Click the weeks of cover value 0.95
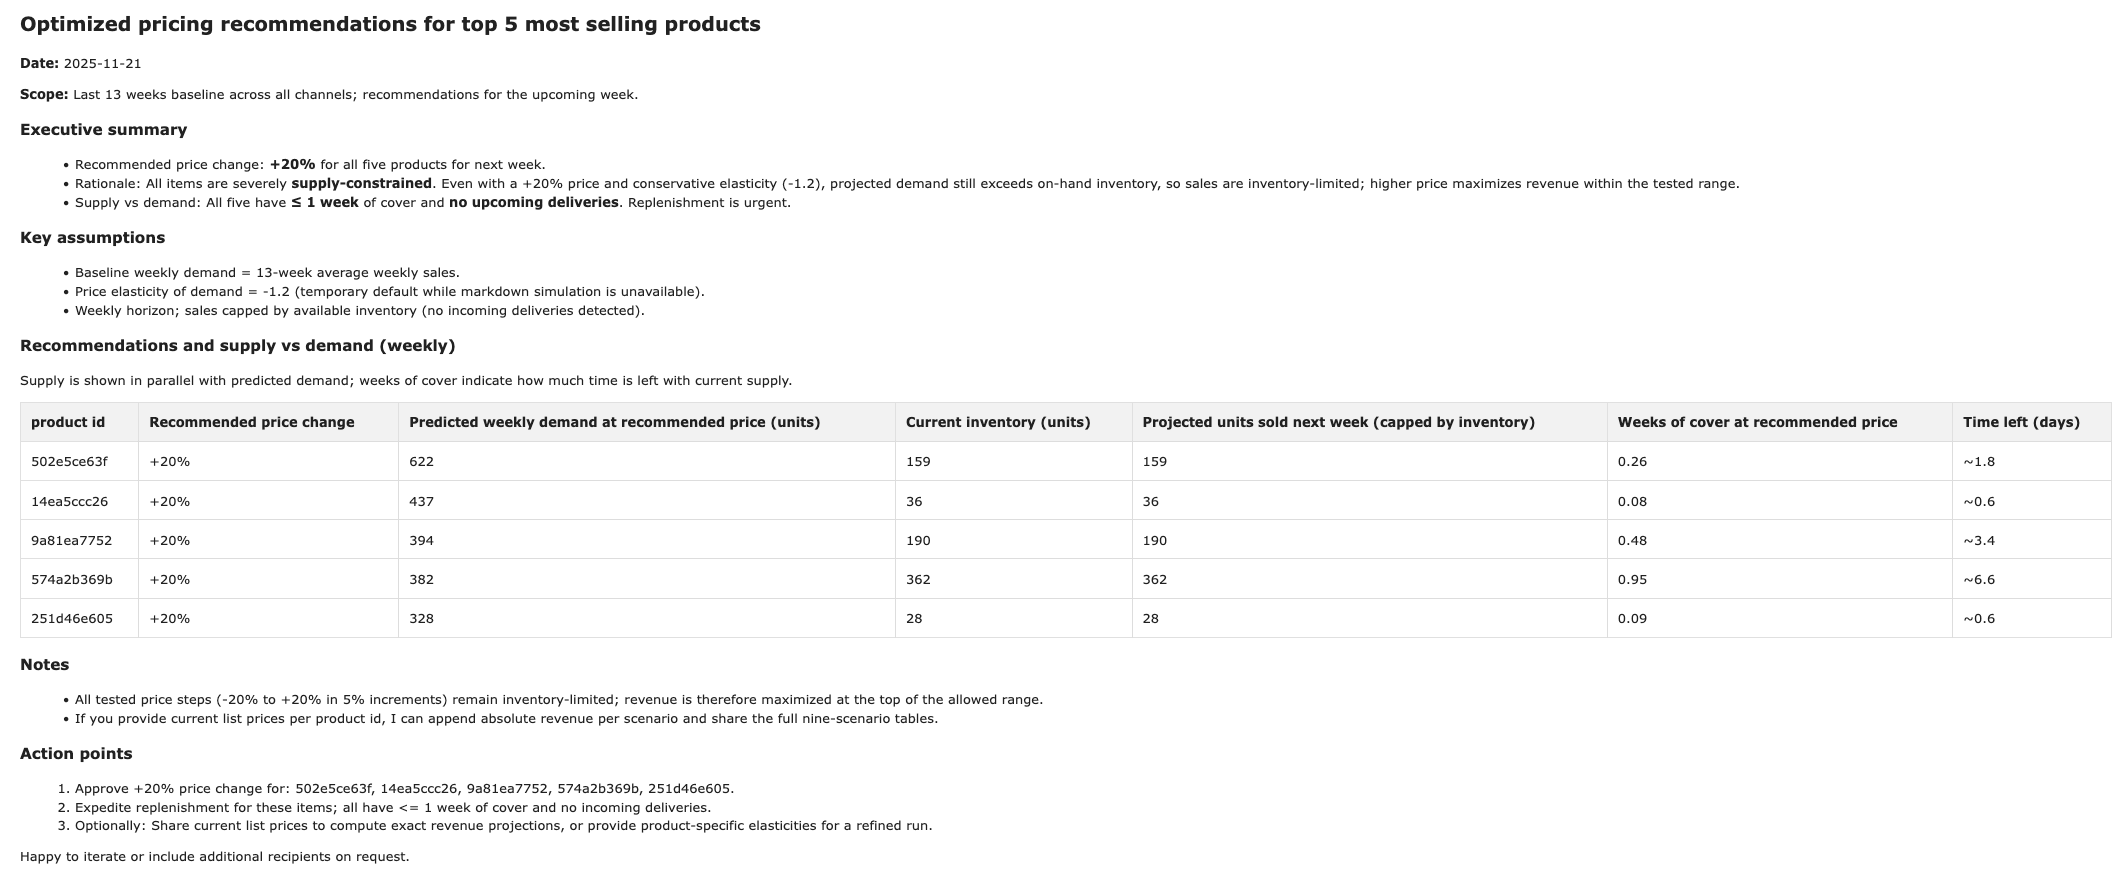Viewport: 2124px width, 875px height. (1632, 580)
